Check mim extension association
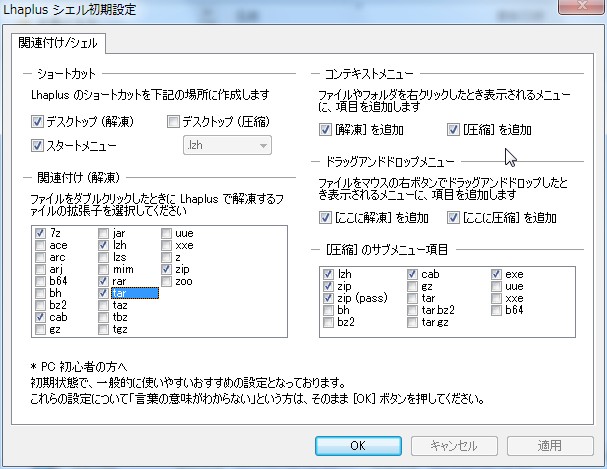The height and width of the screenshot is (469, 607). click(x=103, y=269)
